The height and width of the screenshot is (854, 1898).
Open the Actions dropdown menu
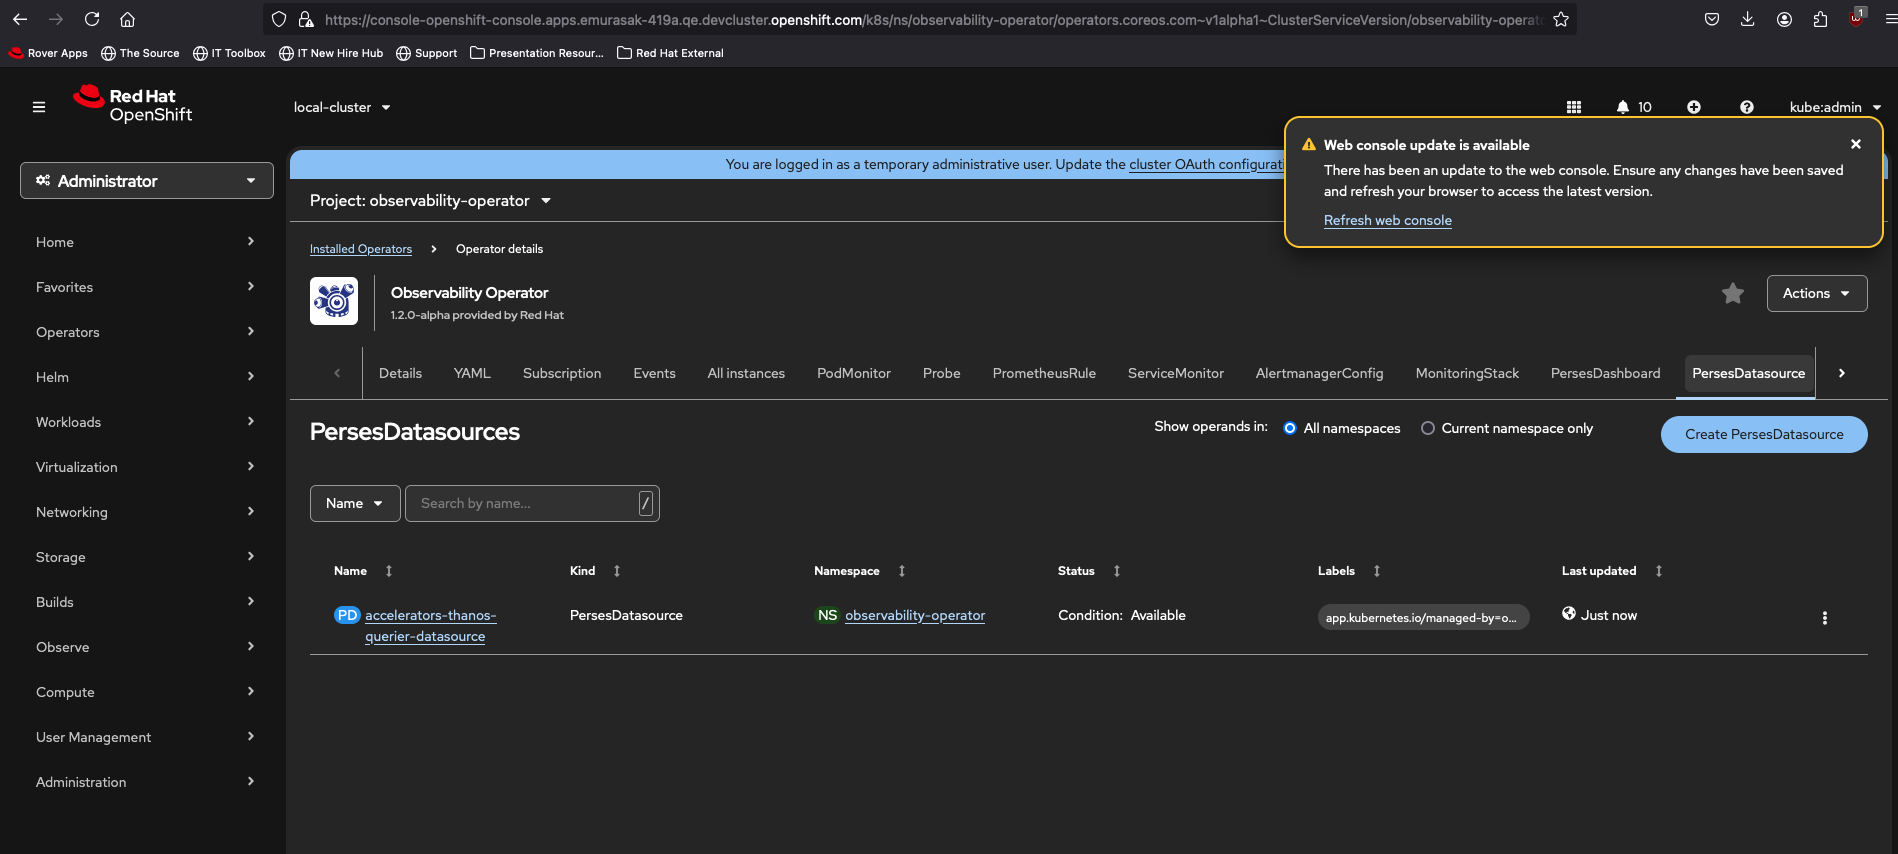click(1817, 293)
